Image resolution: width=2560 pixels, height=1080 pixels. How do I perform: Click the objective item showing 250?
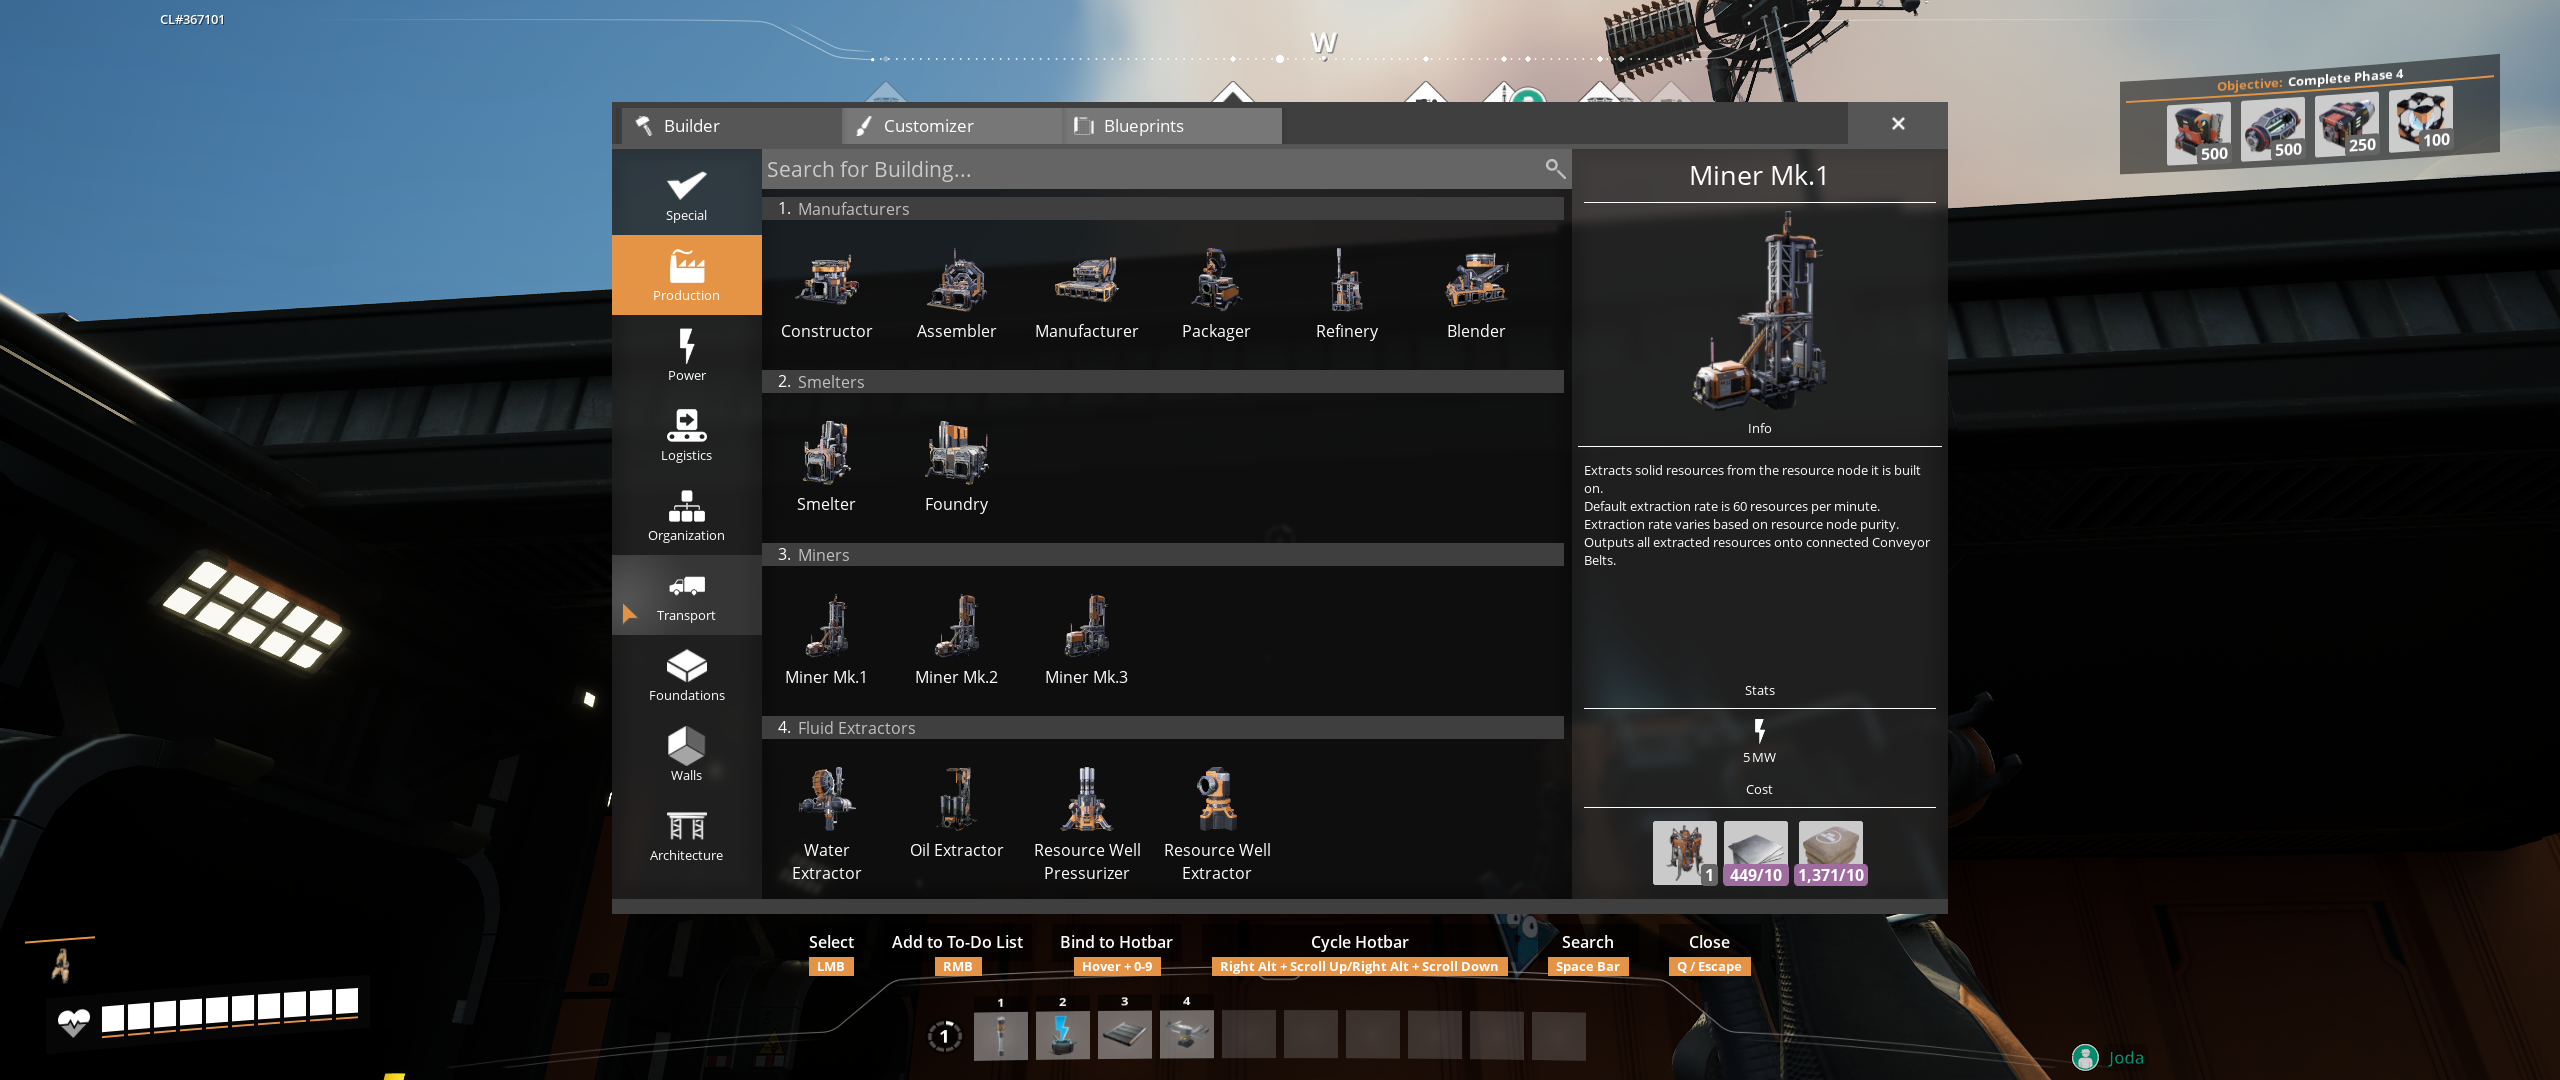click(2346, 126)
